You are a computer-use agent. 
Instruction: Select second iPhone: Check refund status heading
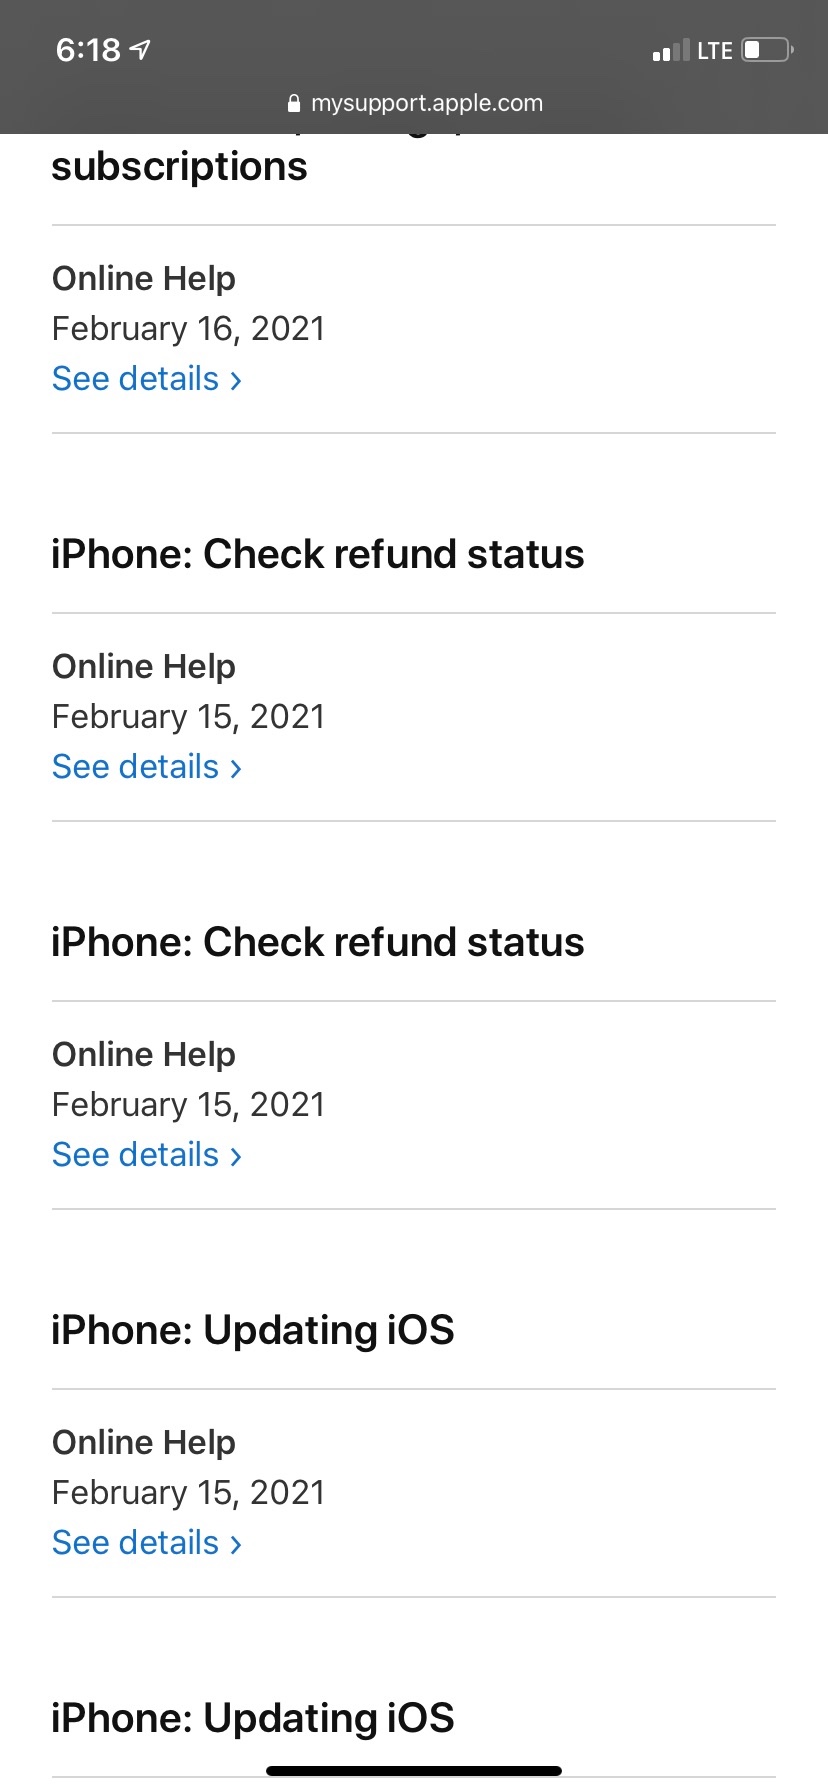click(317, 942)
